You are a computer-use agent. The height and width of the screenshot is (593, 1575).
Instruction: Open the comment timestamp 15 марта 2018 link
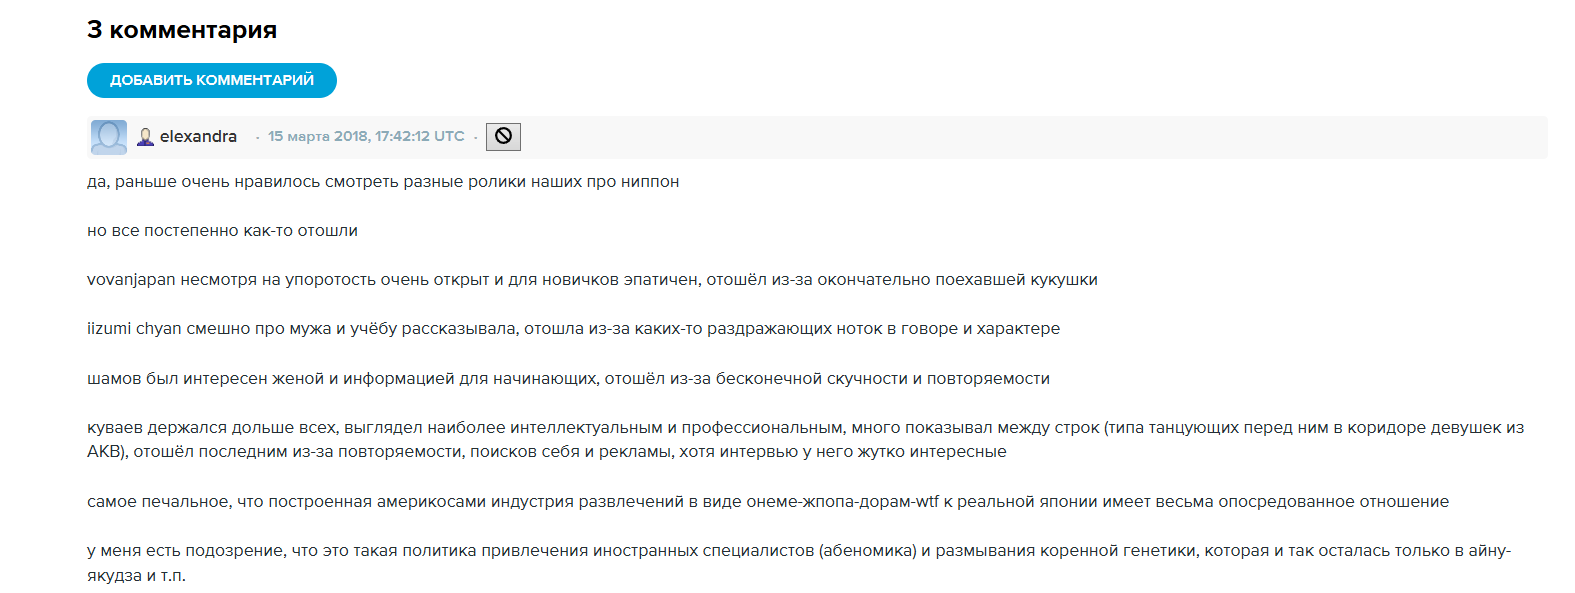click(x=366, y=136)
